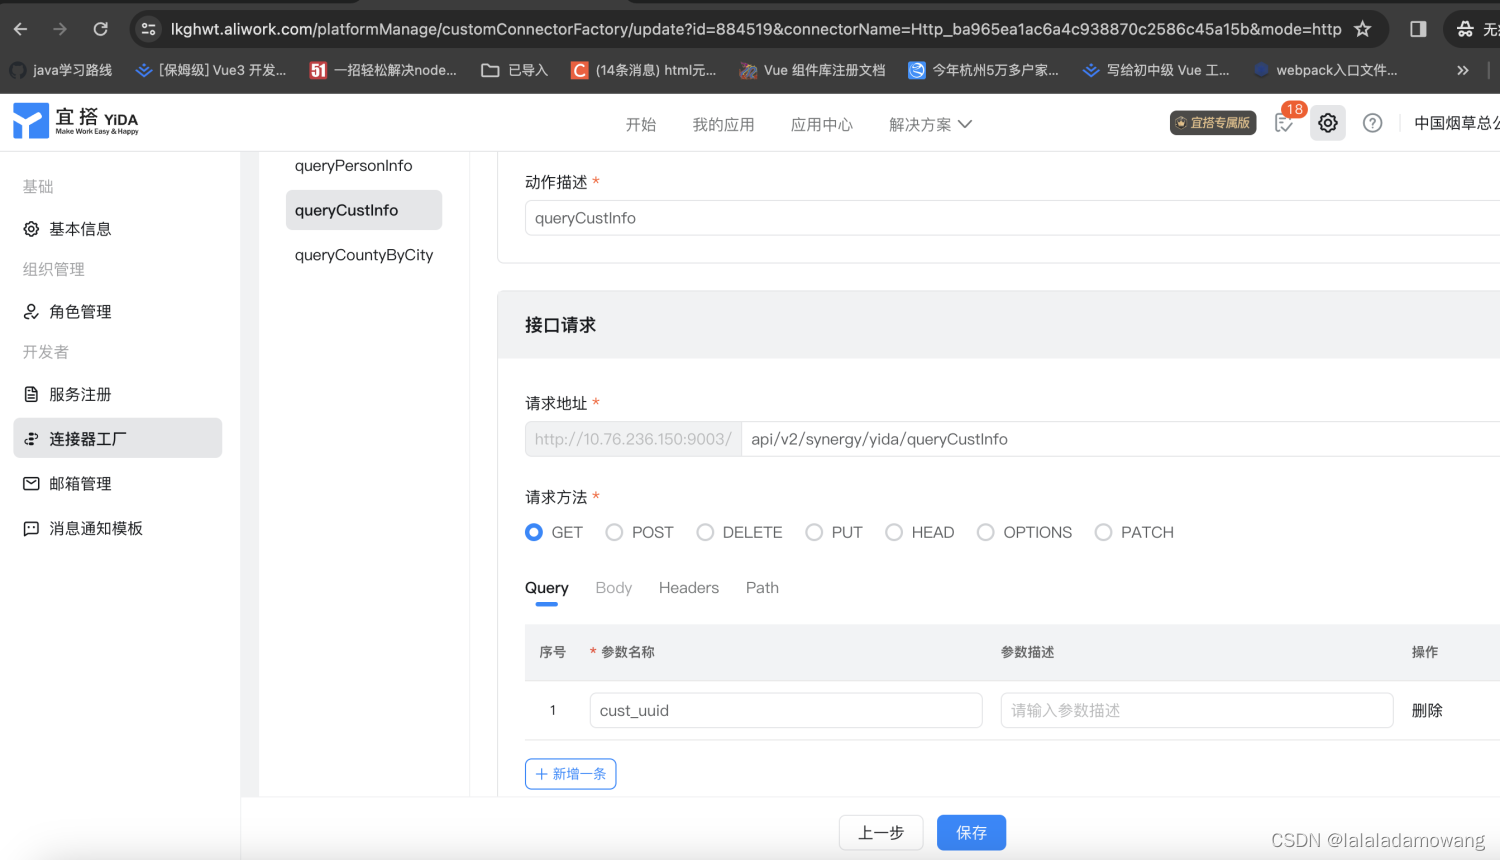Open 服务注册 in the sidebar
1500x860 pixels.
point(118,395)
